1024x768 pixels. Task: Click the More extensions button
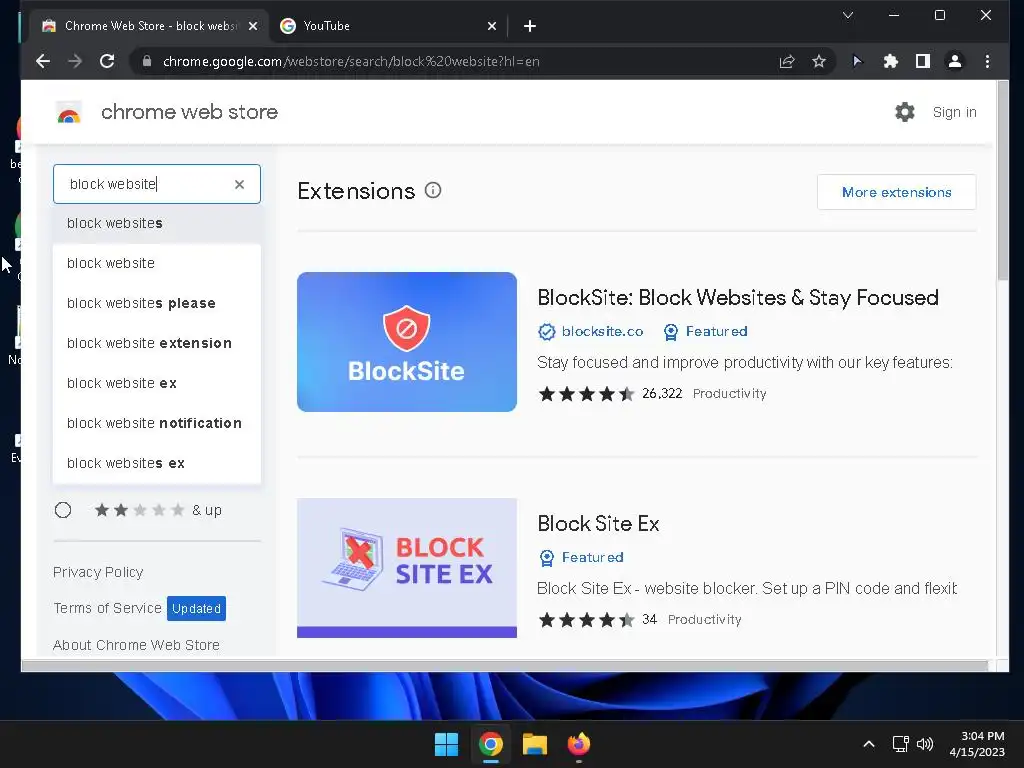[896, 192]
